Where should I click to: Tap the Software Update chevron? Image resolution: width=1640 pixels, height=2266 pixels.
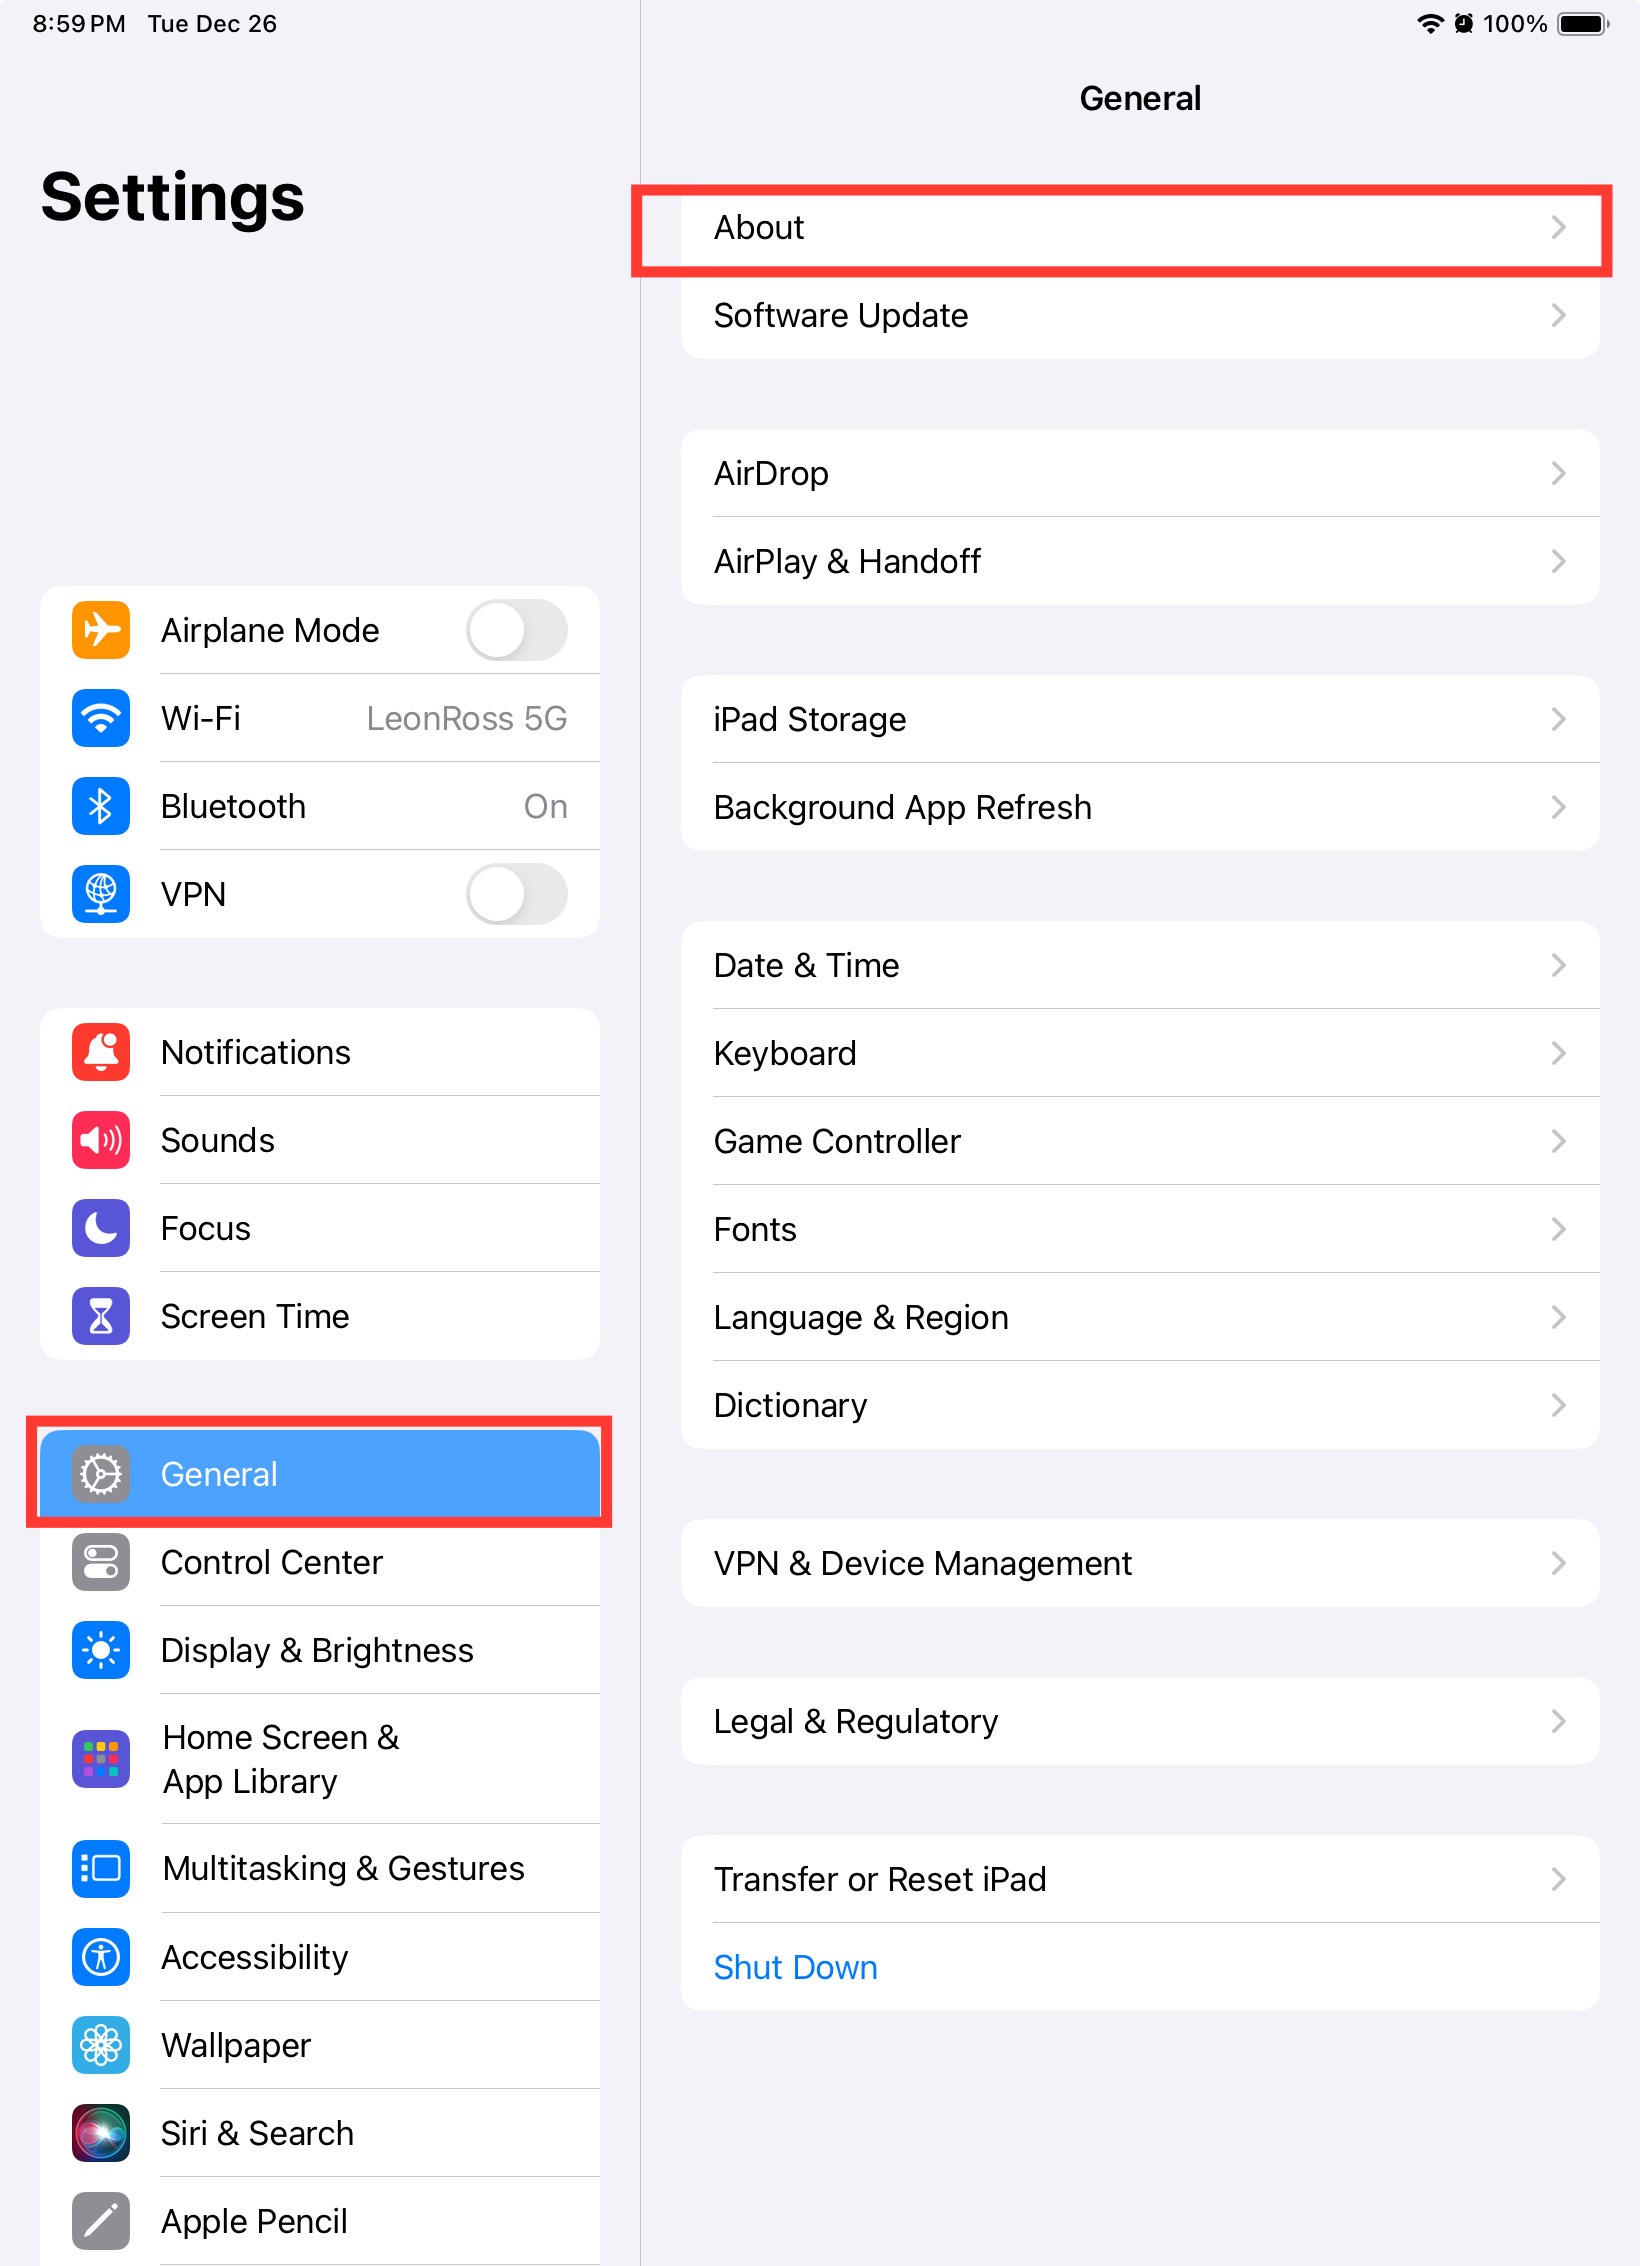(x=1558, y=315)
